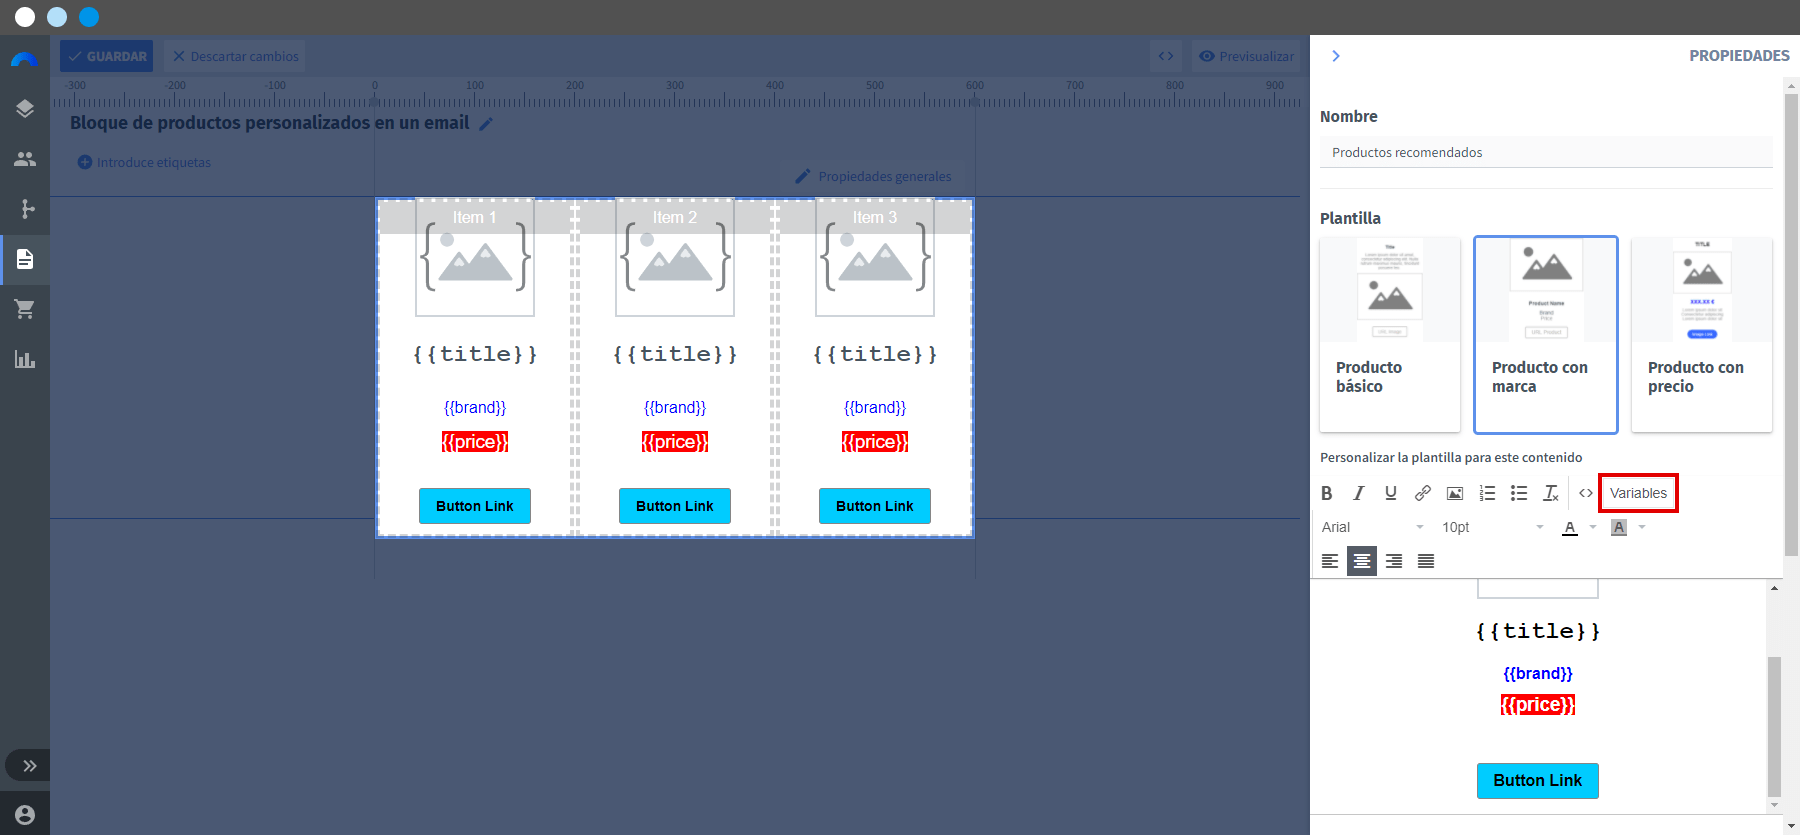
Task: Click Button Link under Item 1
Action: pos(475,506)
